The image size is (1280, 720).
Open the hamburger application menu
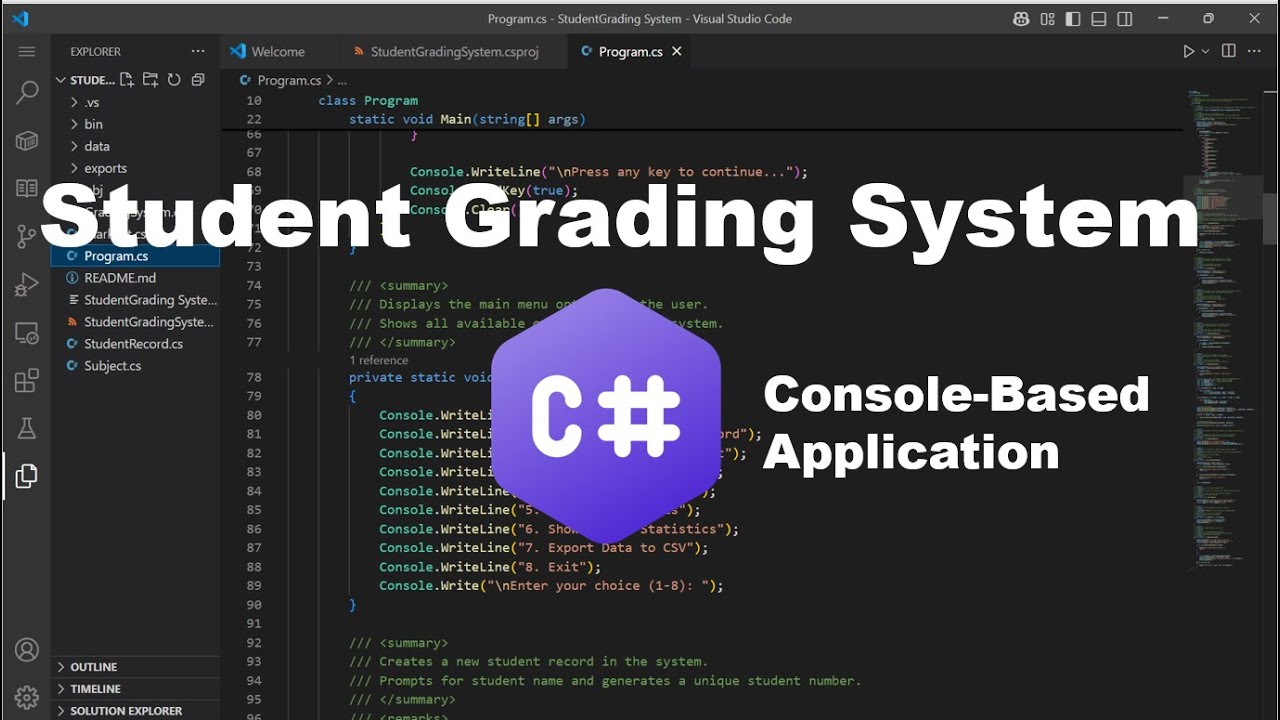pyautogui.click(x=27, y=51)
